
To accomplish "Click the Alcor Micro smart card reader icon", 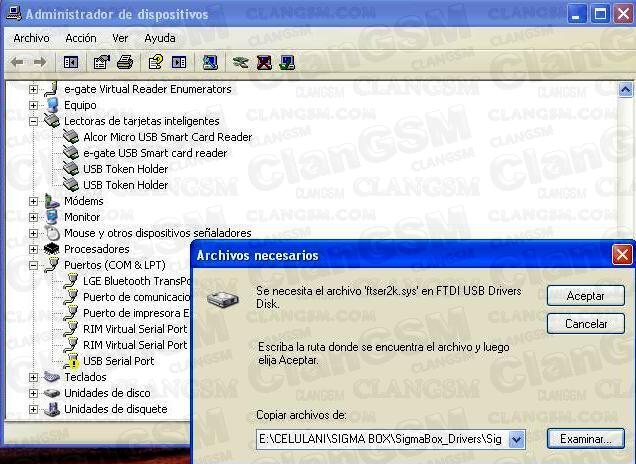I will point(71,137).
